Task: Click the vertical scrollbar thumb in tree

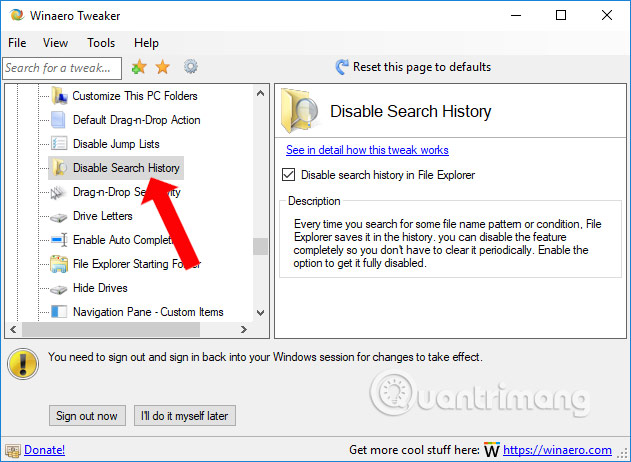Action: point(260,246)
